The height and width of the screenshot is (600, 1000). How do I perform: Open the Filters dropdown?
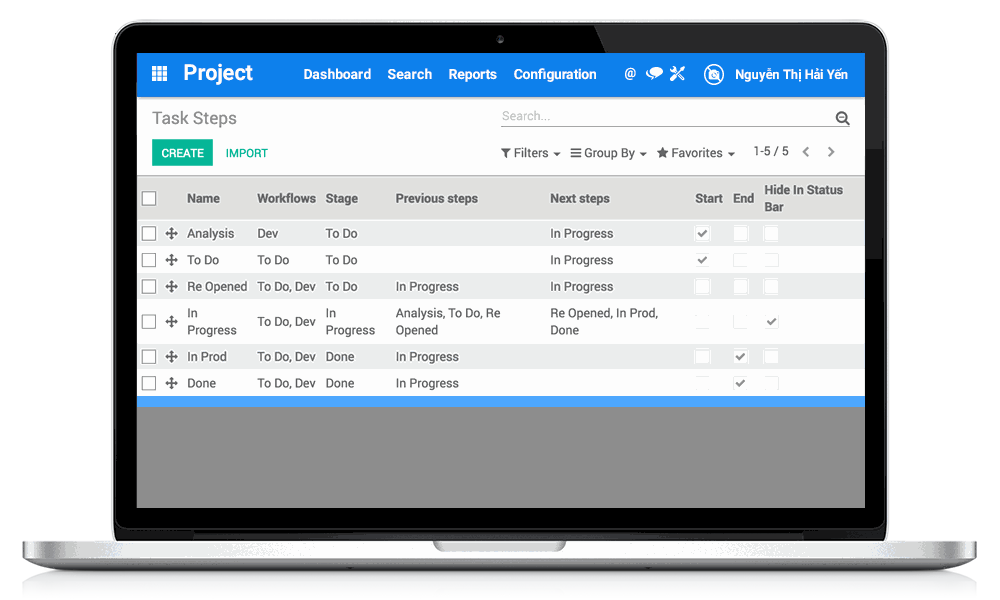click(x=530, y=152)
